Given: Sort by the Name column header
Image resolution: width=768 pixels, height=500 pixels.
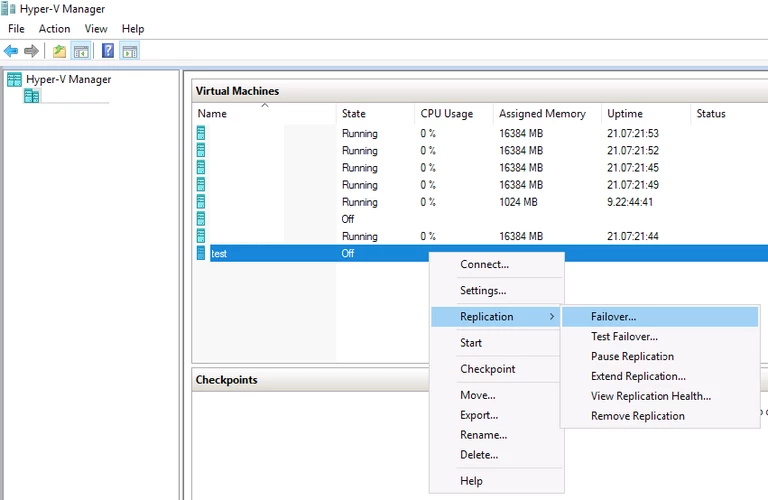Looking at the screenshot, I should pyautogui.click(x=264, y=114).
